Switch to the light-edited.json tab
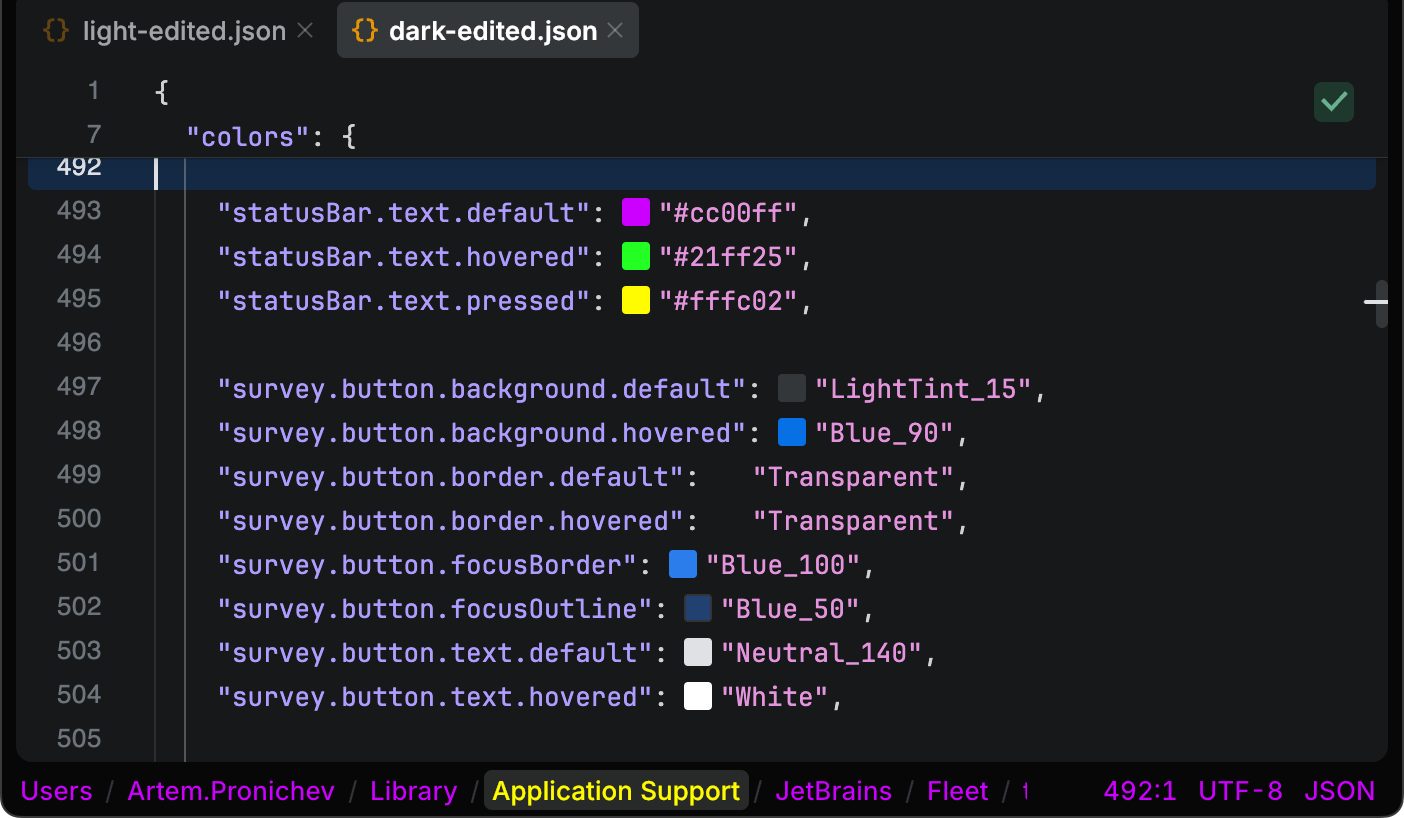This screenshot has height=818, width=1404. (x=185, y=30)
